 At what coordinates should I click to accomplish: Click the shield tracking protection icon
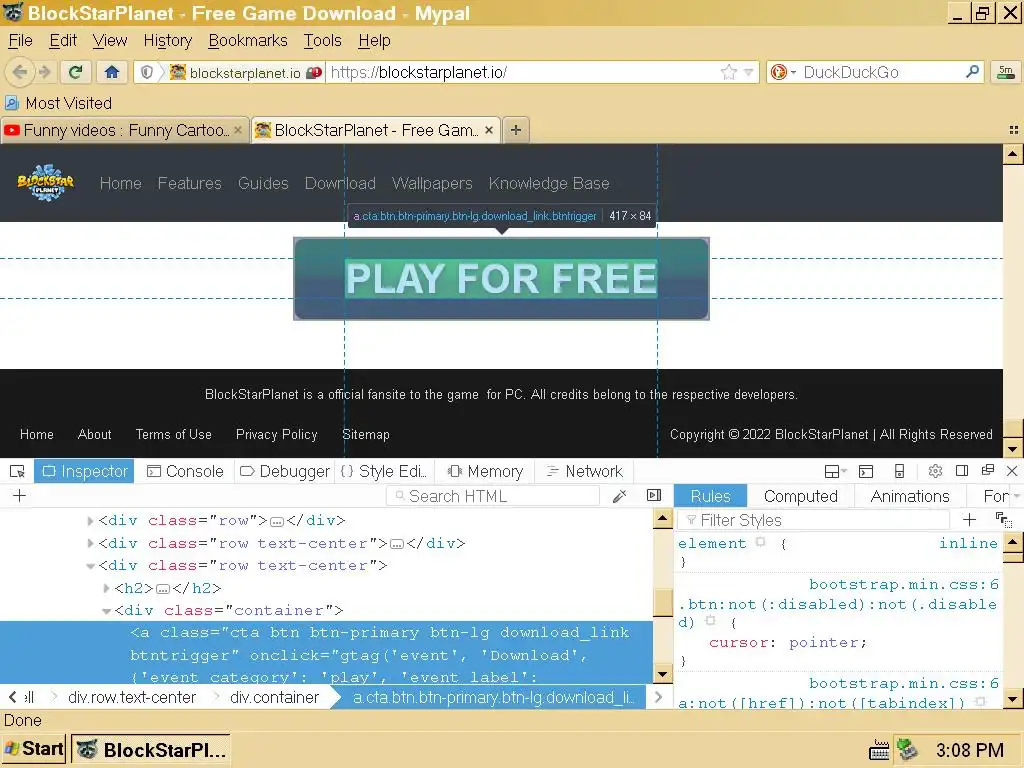[x=147, y=72]
